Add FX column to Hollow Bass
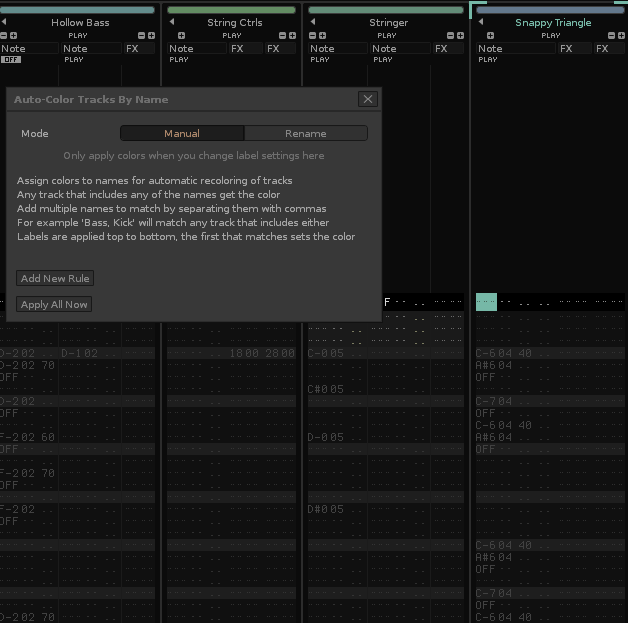The width and height of the screenshot is (628, 623). pos(151,35)
